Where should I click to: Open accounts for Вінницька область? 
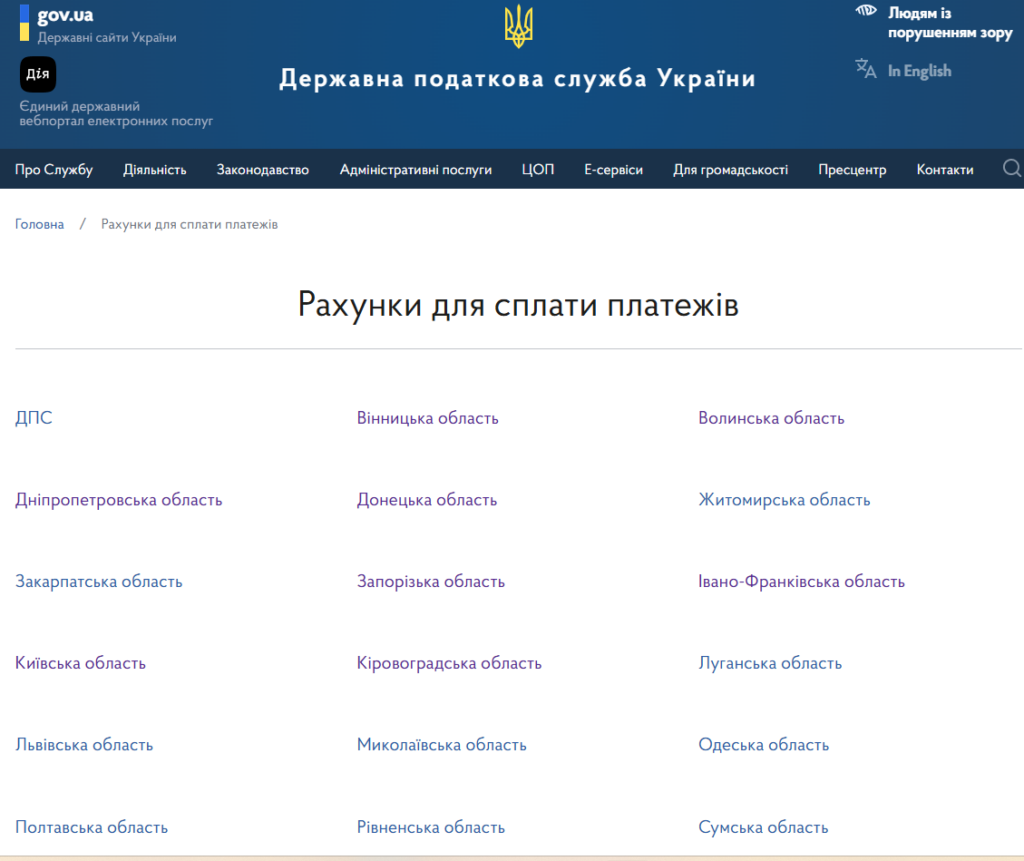point(427,418)
